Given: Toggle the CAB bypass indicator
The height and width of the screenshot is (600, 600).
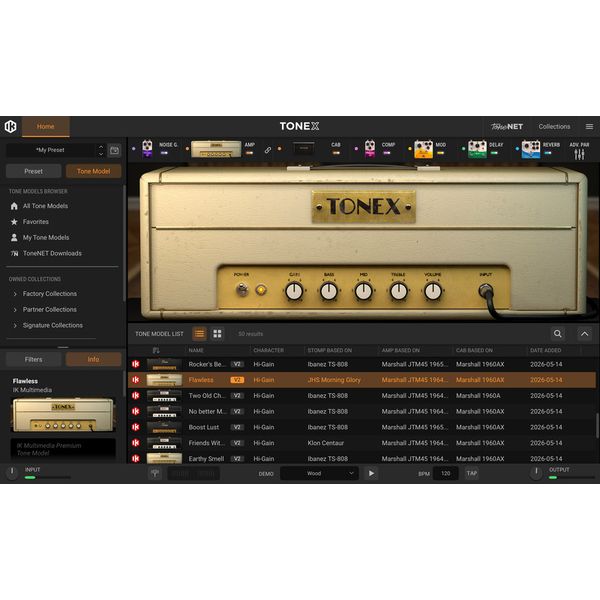Looking at the screenshot, I should click(x=336, y=153).
